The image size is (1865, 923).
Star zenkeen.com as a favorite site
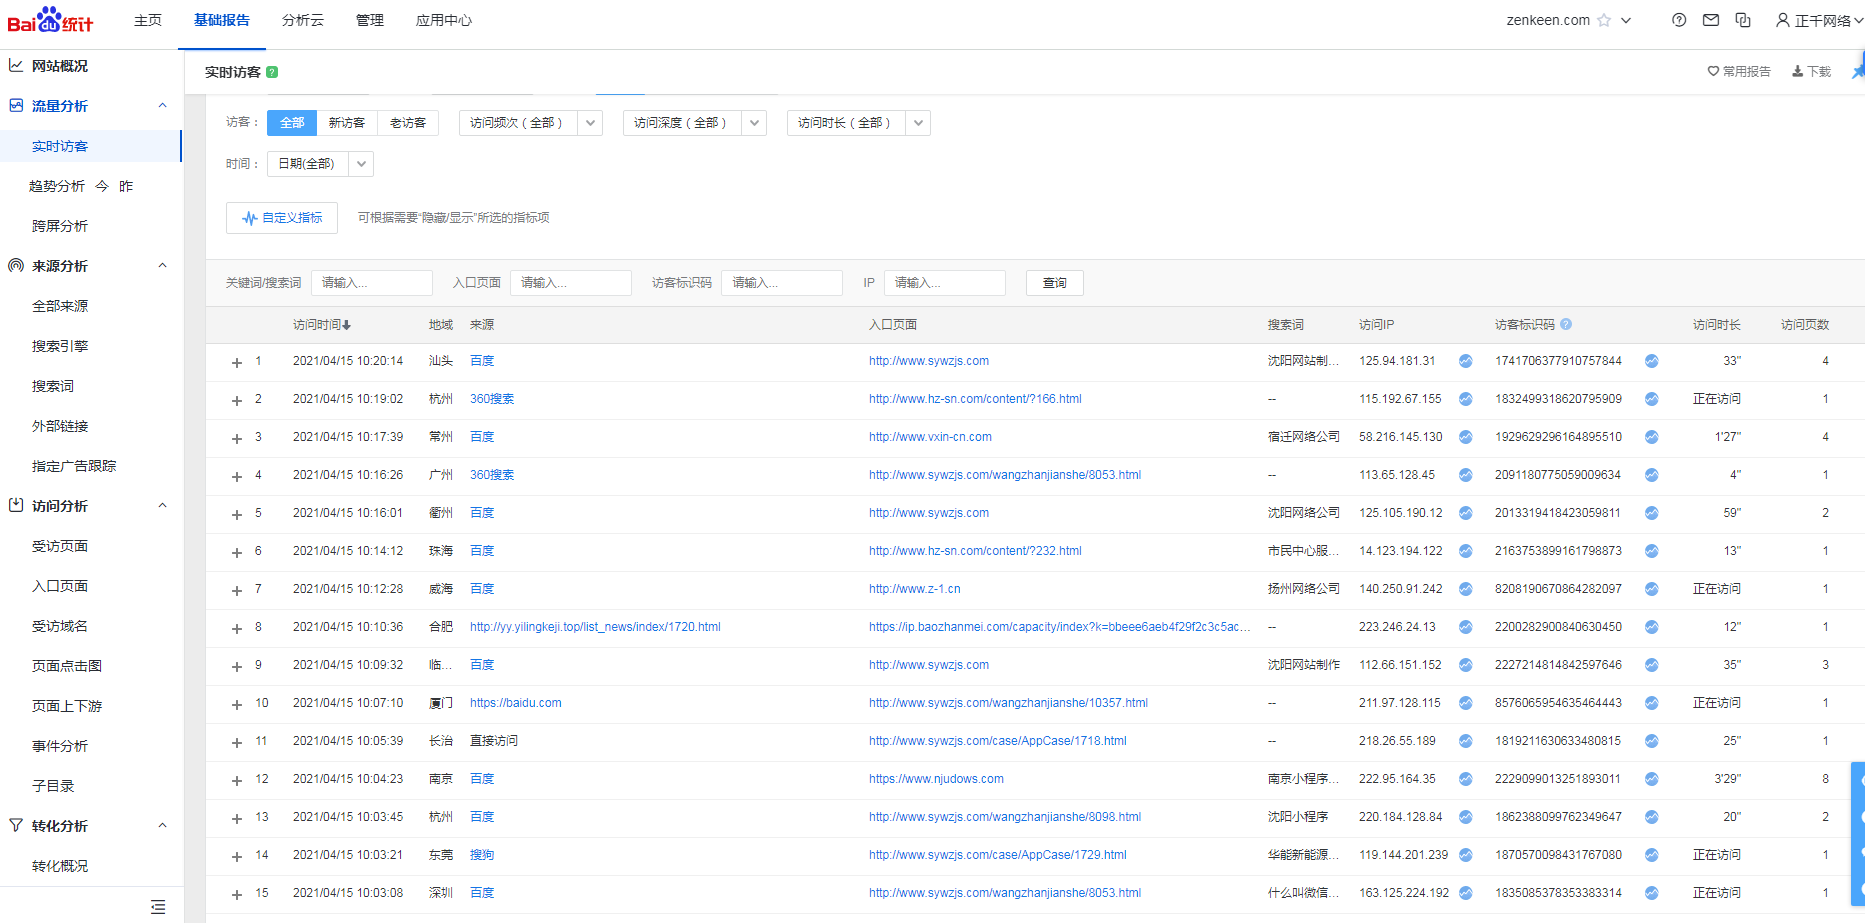1604,20
